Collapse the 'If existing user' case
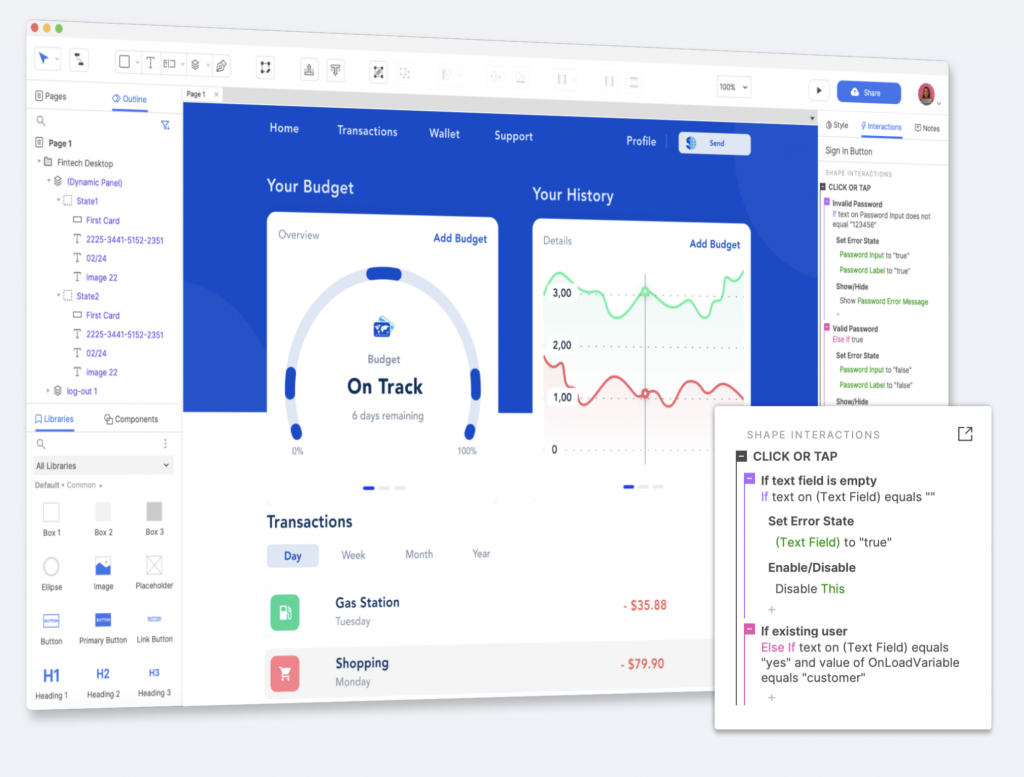The width and height of the screenshot is (1024, 777). point(749,630)
